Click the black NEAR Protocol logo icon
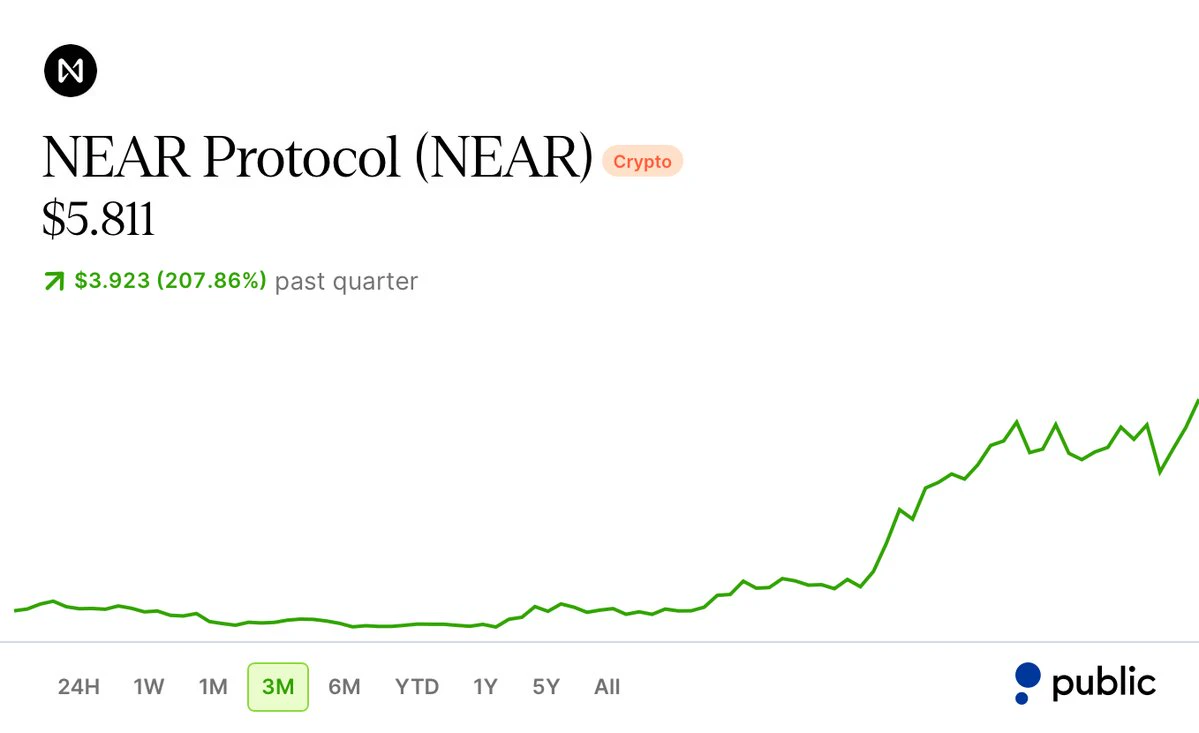The width and height of the screenshot is (1199, 733). click(x=70, y=71)
